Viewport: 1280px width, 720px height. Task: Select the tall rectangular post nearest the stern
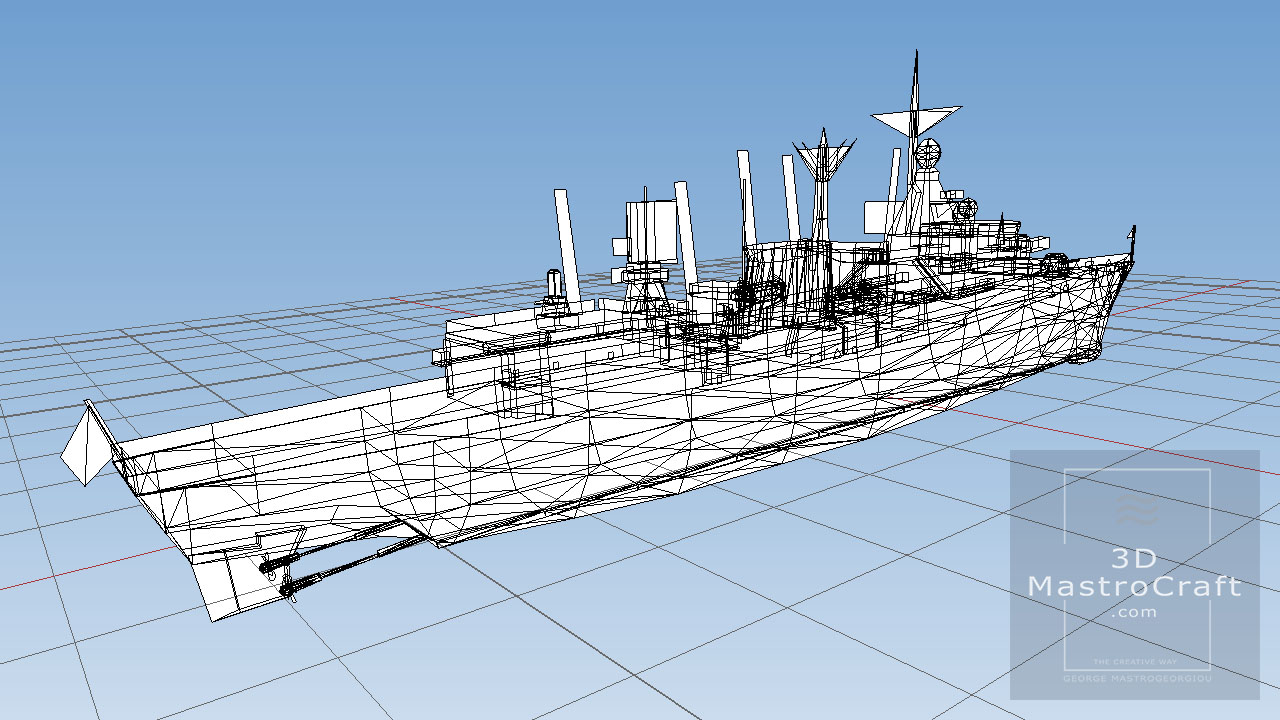coord(567,245)
